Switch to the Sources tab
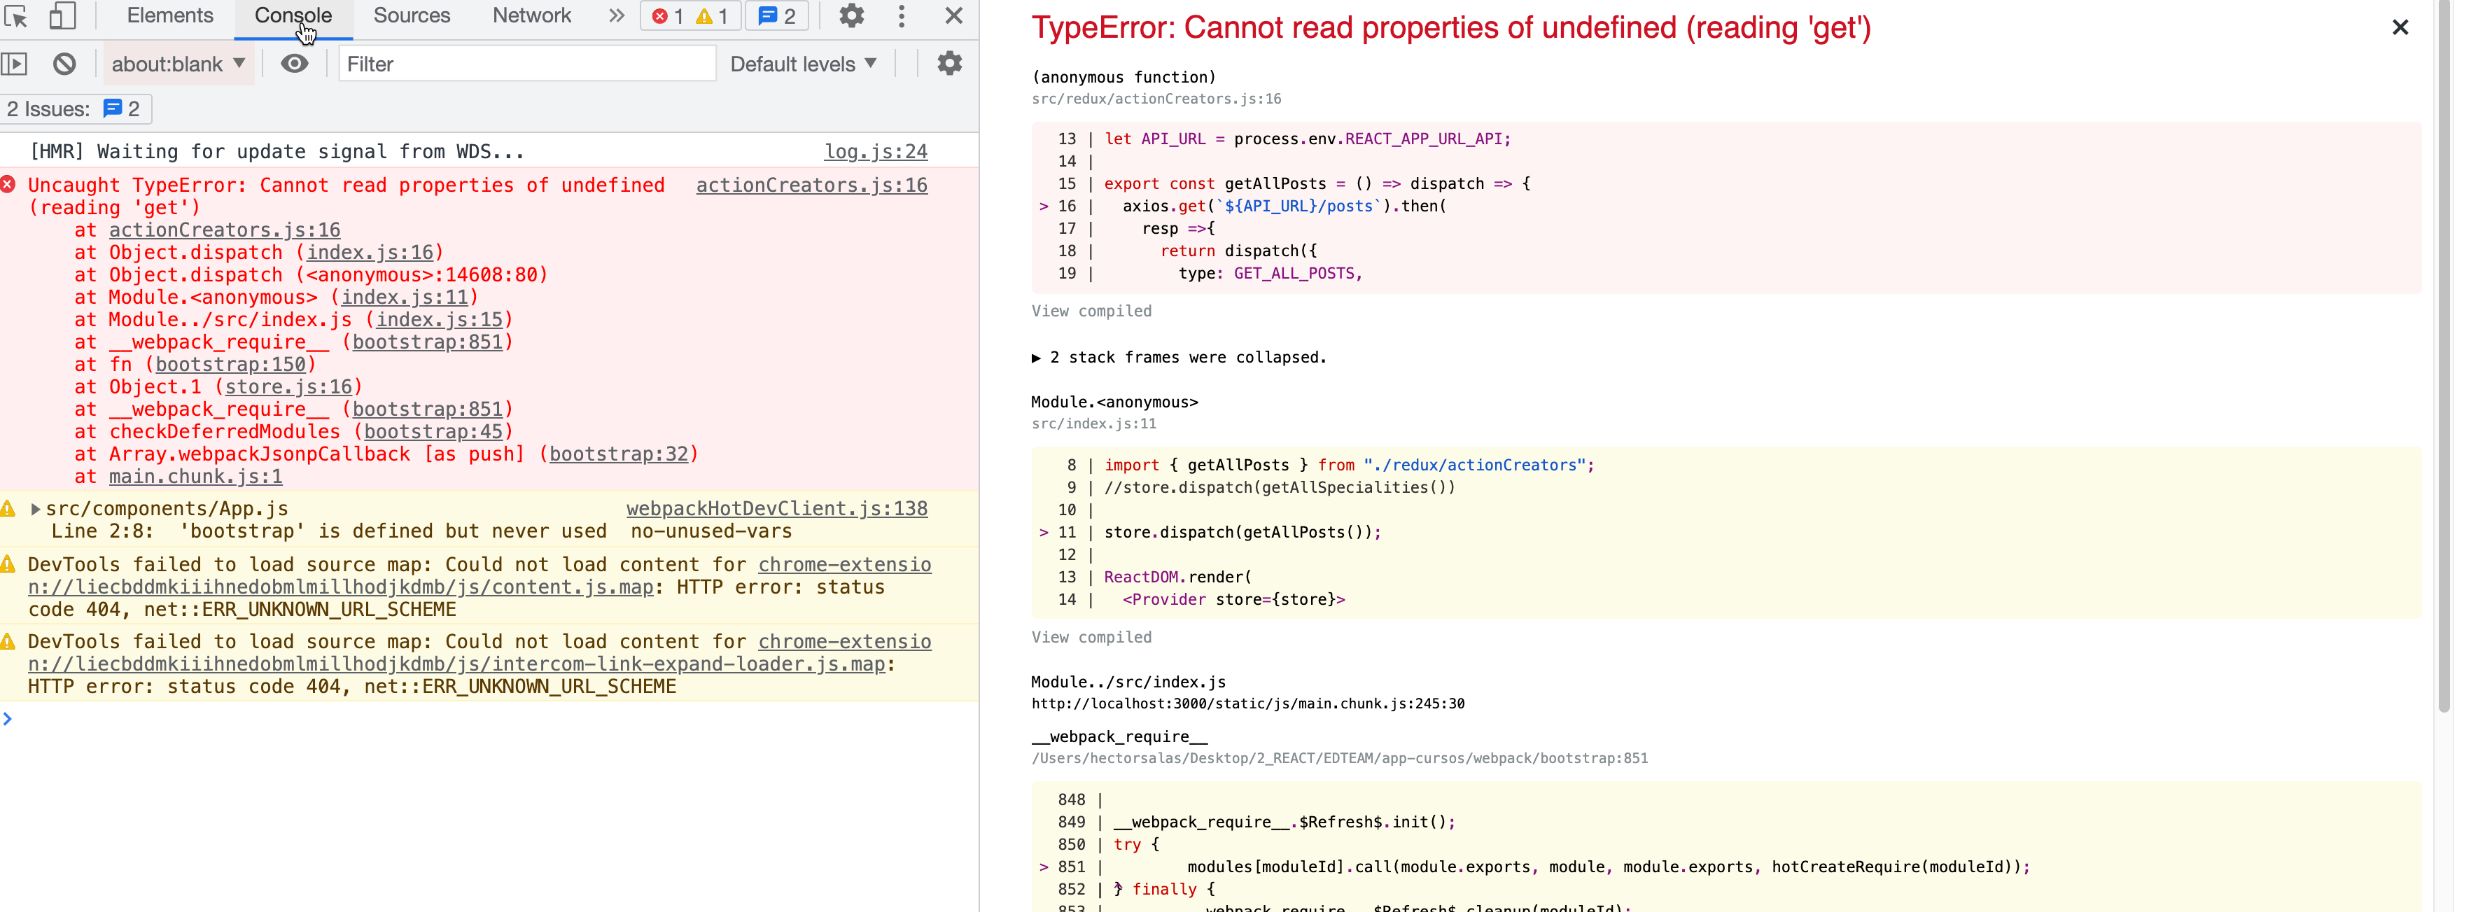The image size is (2466, 912). coord(411,16)
